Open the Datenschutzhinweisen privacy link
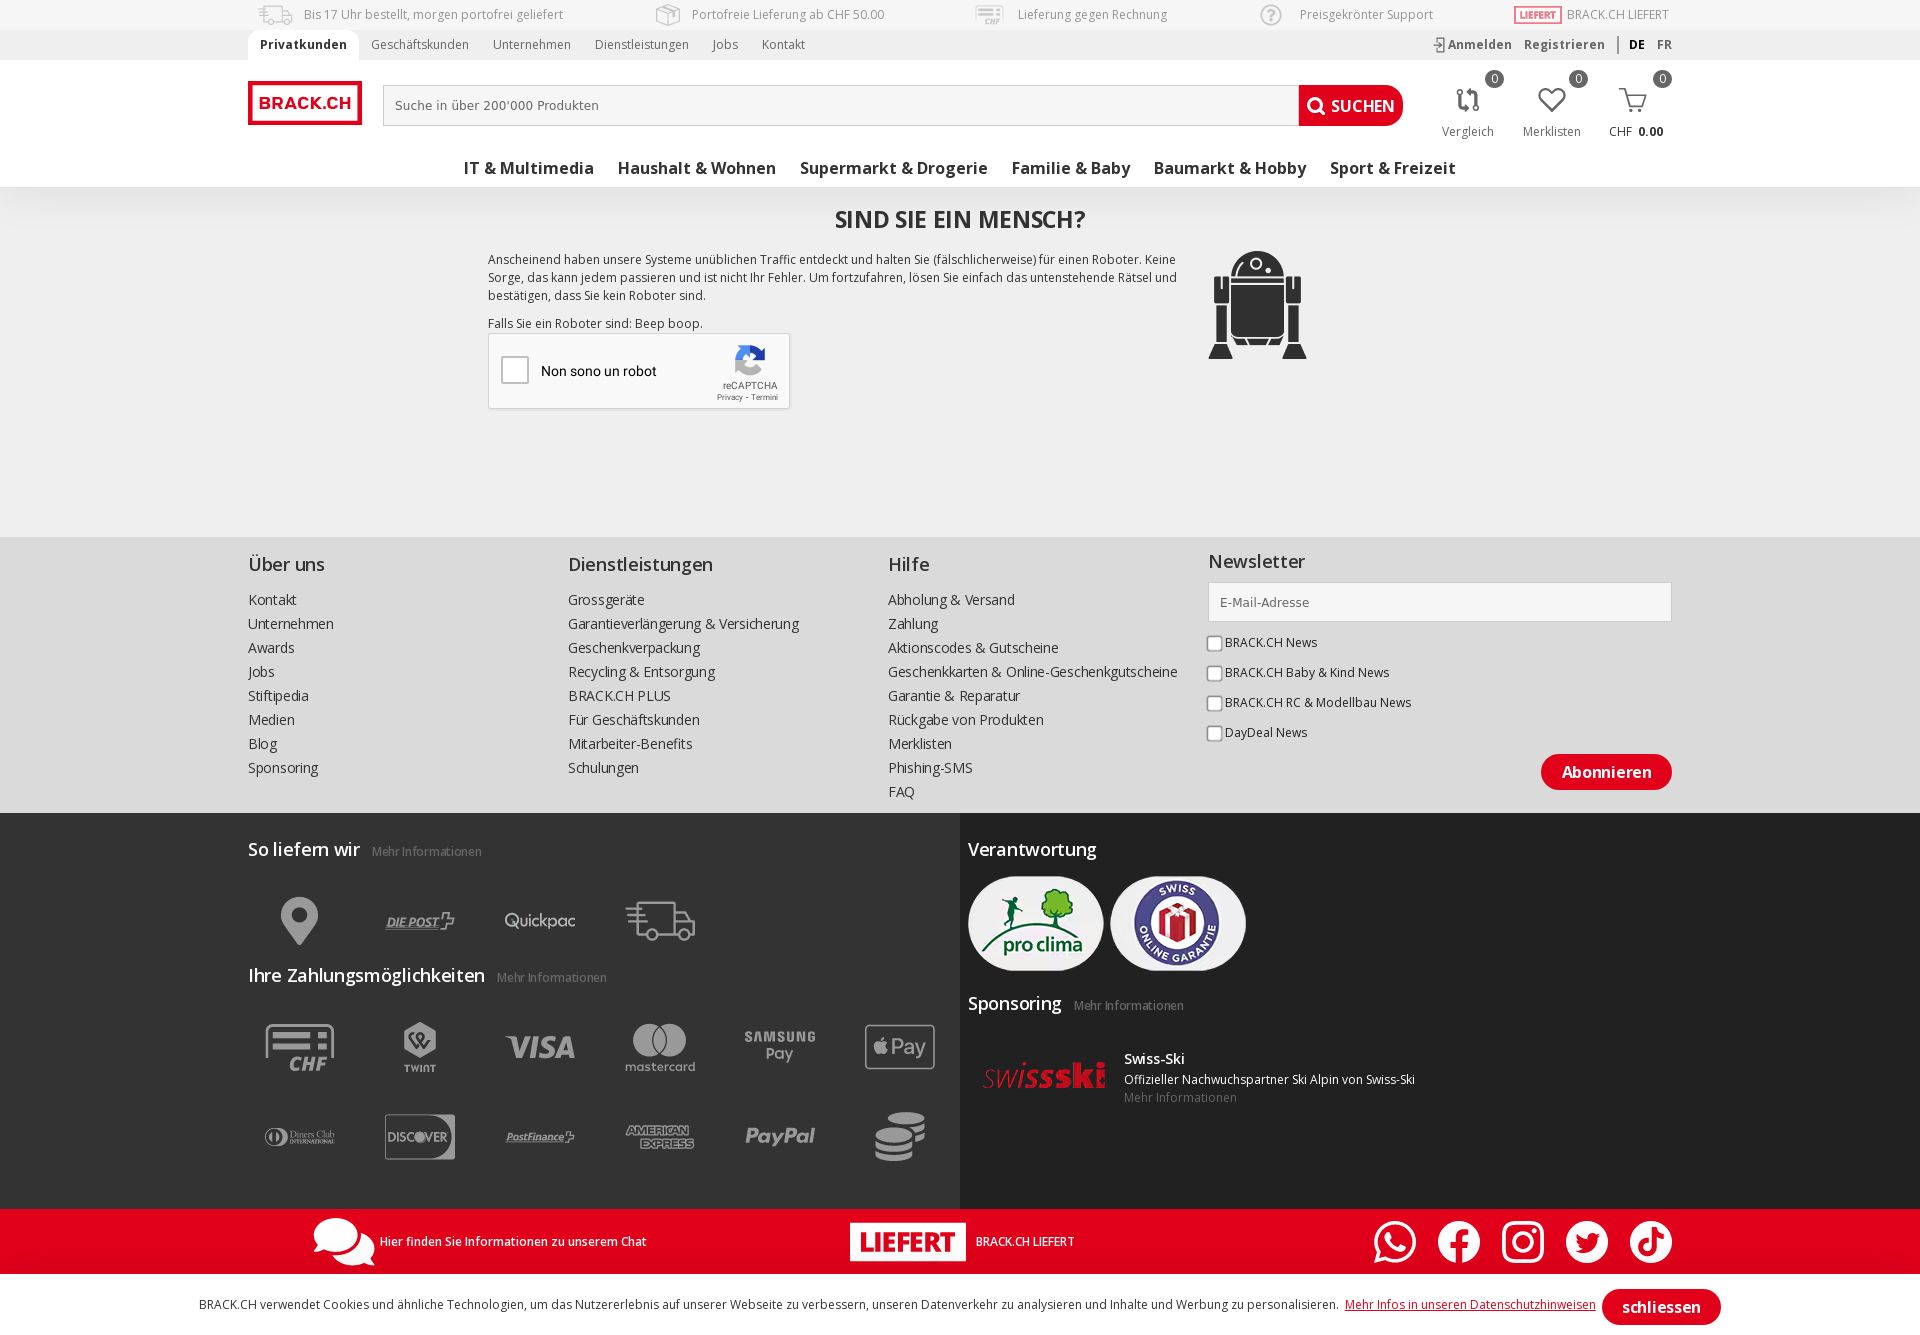The height and width of the screenshot is (1335, 1920). (1470, 1305)
